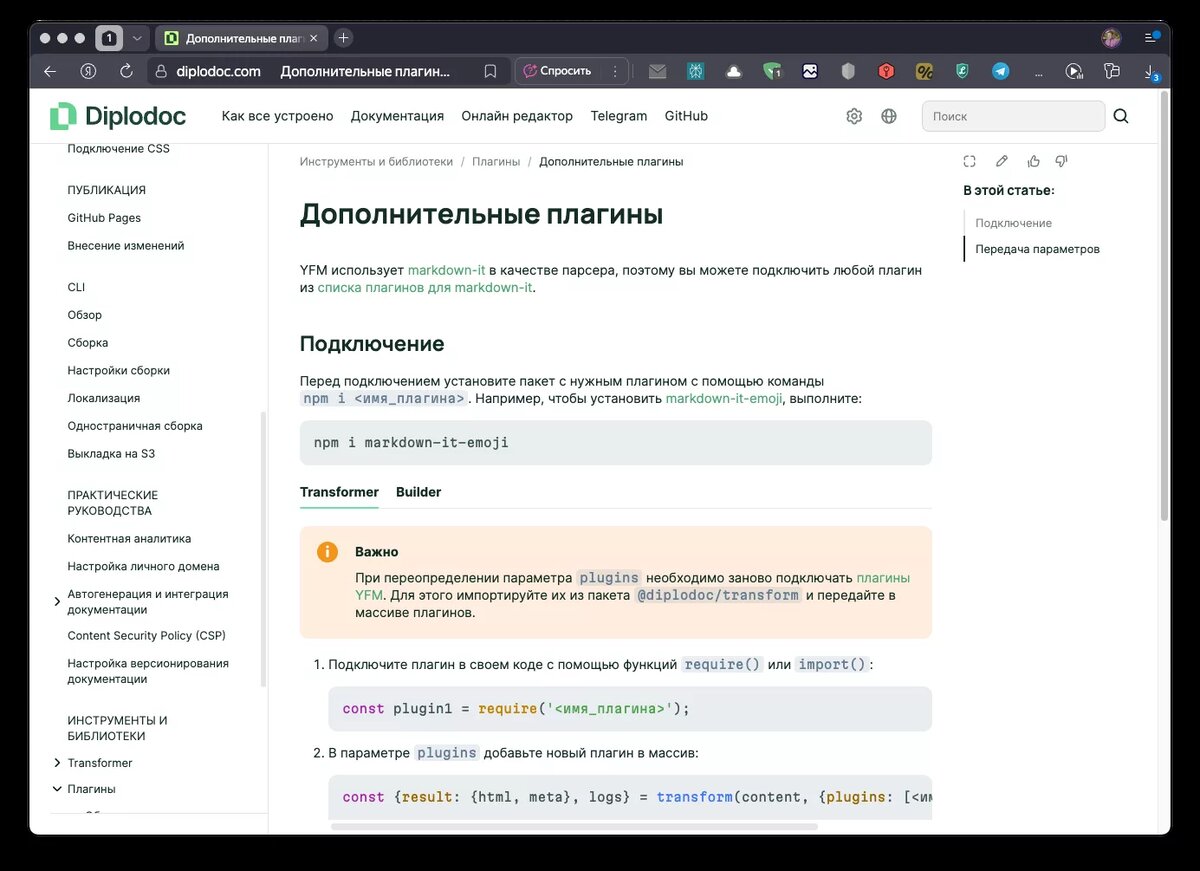
Task: Click the red cube extension icon
Action: pyautogui.click(x=886, y=71)
